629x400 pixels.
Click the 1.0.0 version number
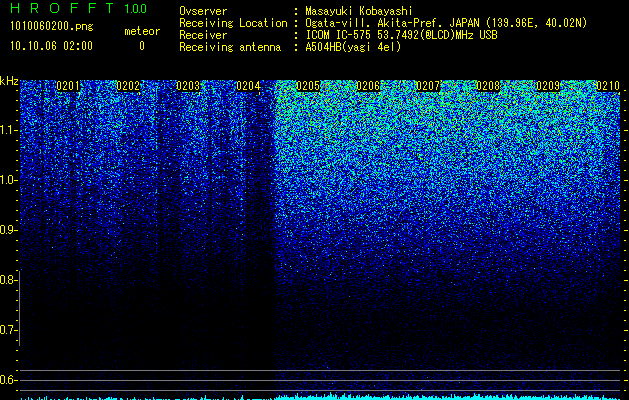coord(135,8)
